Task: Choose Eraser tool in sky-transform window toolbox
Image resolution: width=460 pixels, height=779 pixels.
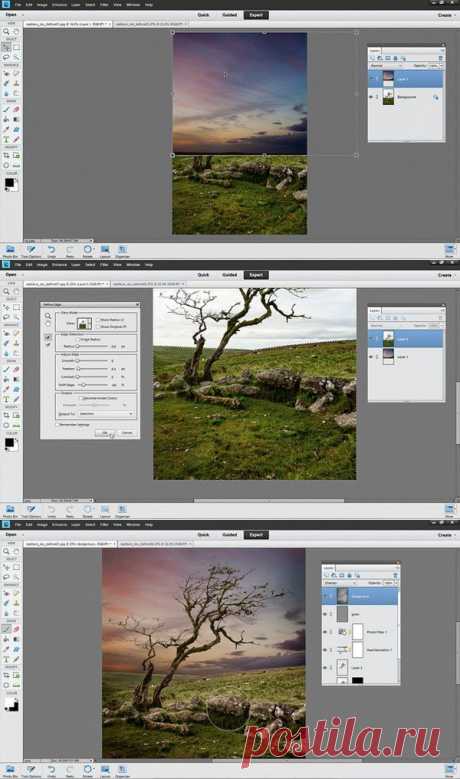Action: (x=16, y=109)
